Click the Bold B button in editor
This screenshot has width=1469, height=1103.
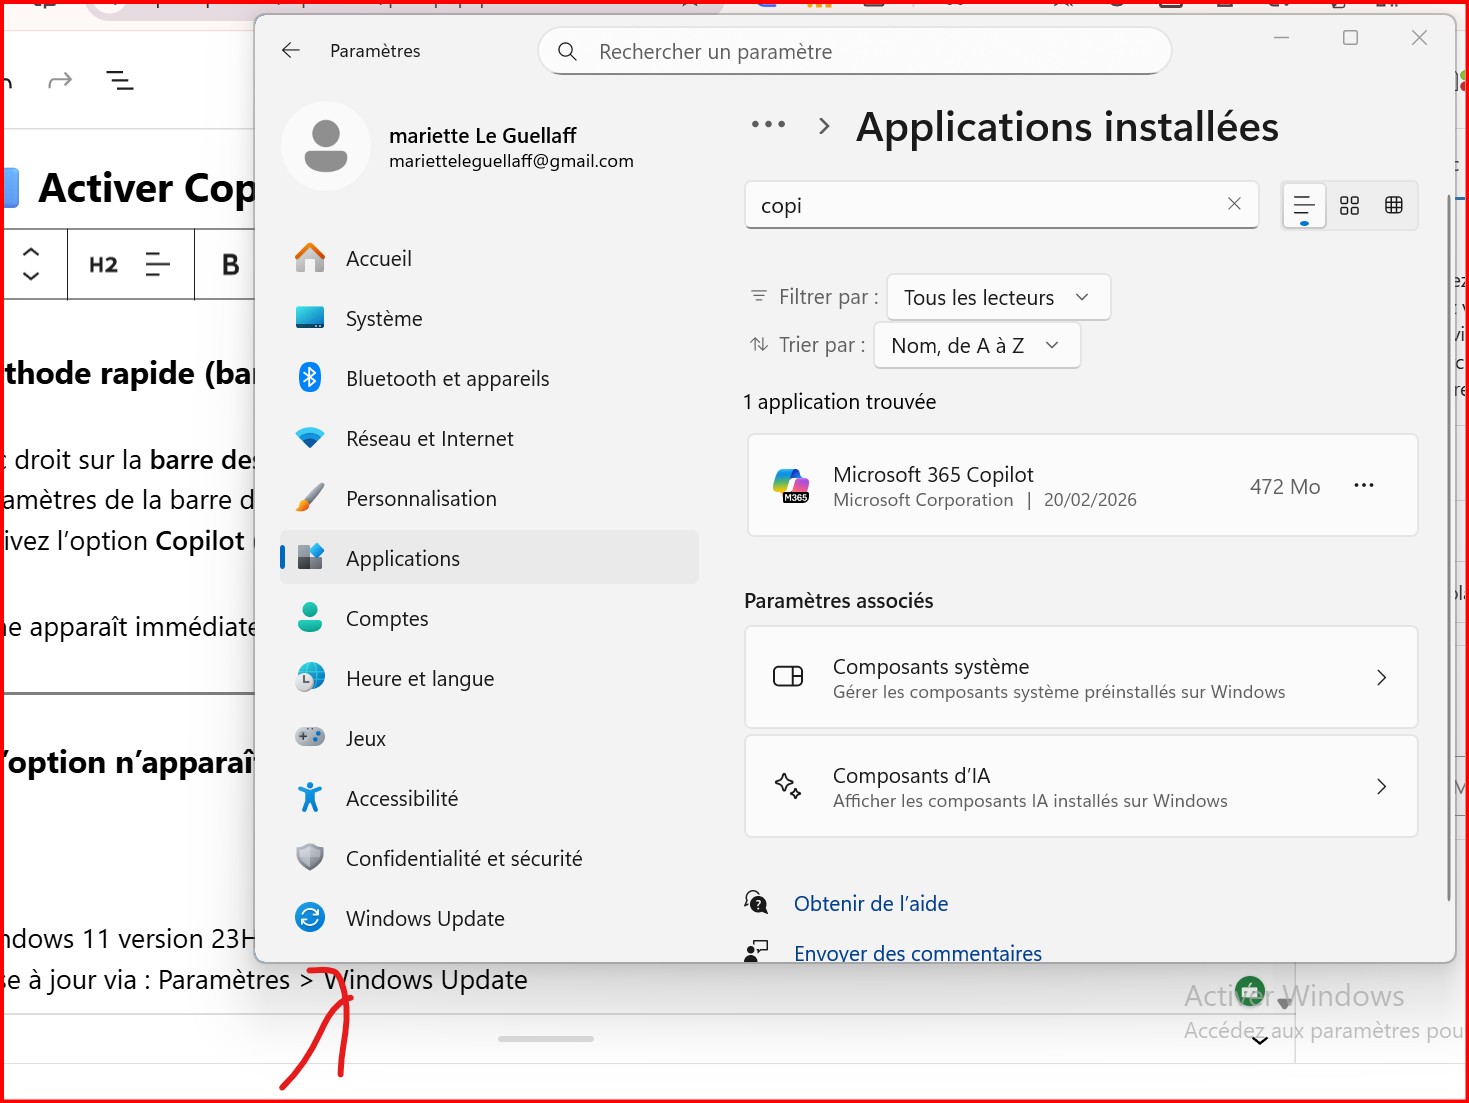click(230, 265)
